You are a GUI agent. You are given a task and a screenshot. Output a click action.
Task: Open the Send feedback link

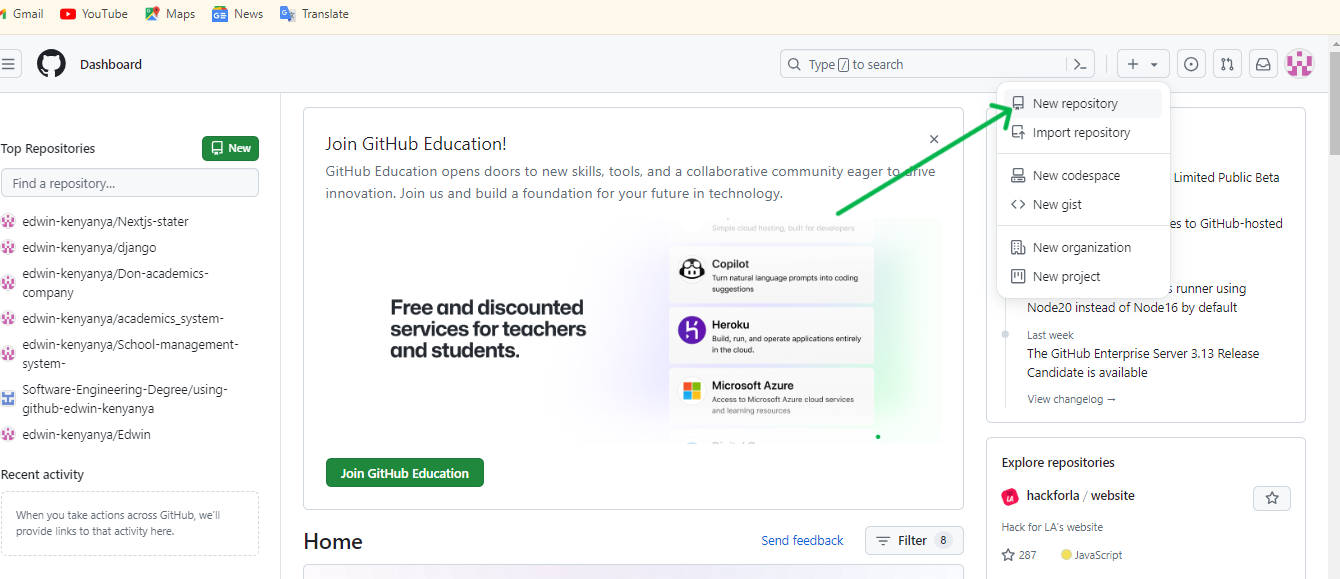pos(802,541)
